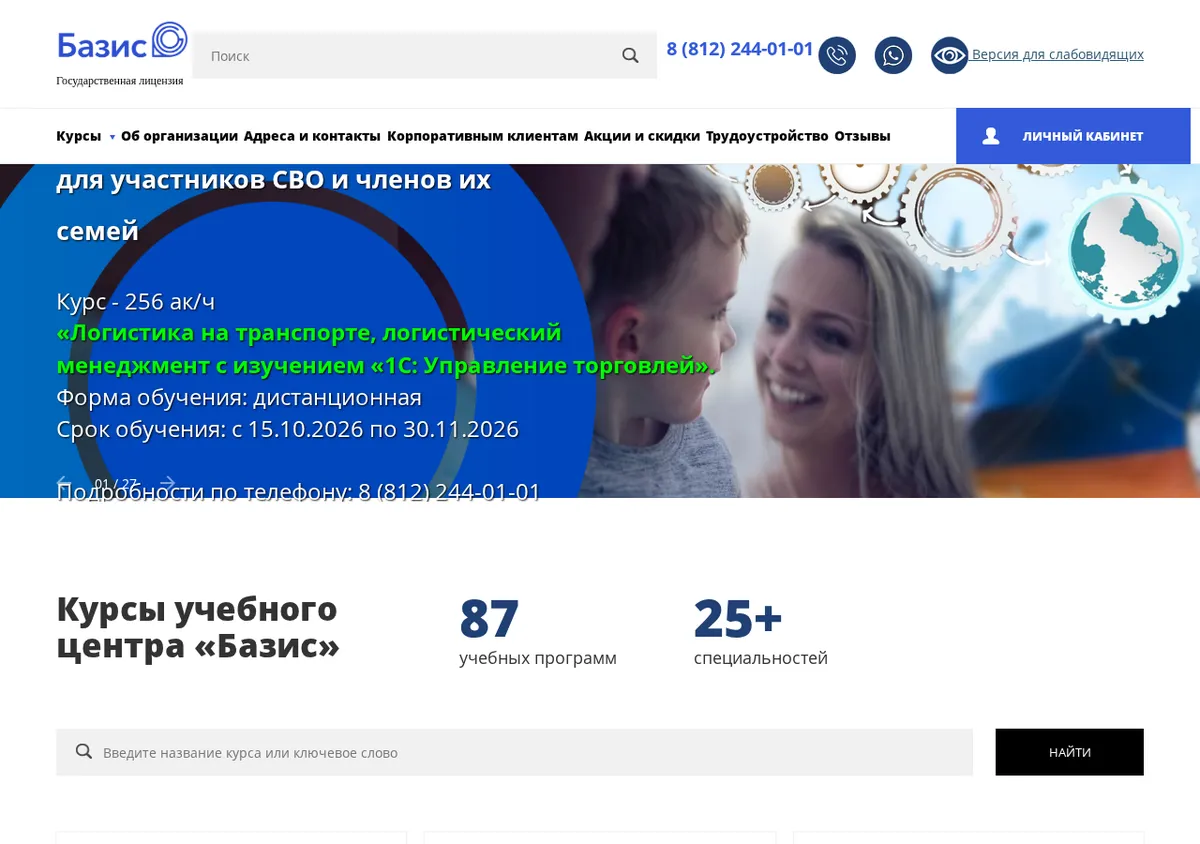Open the Курсы menu item
The width and height of the screenshot is (1200, 844).
point(79,136)
